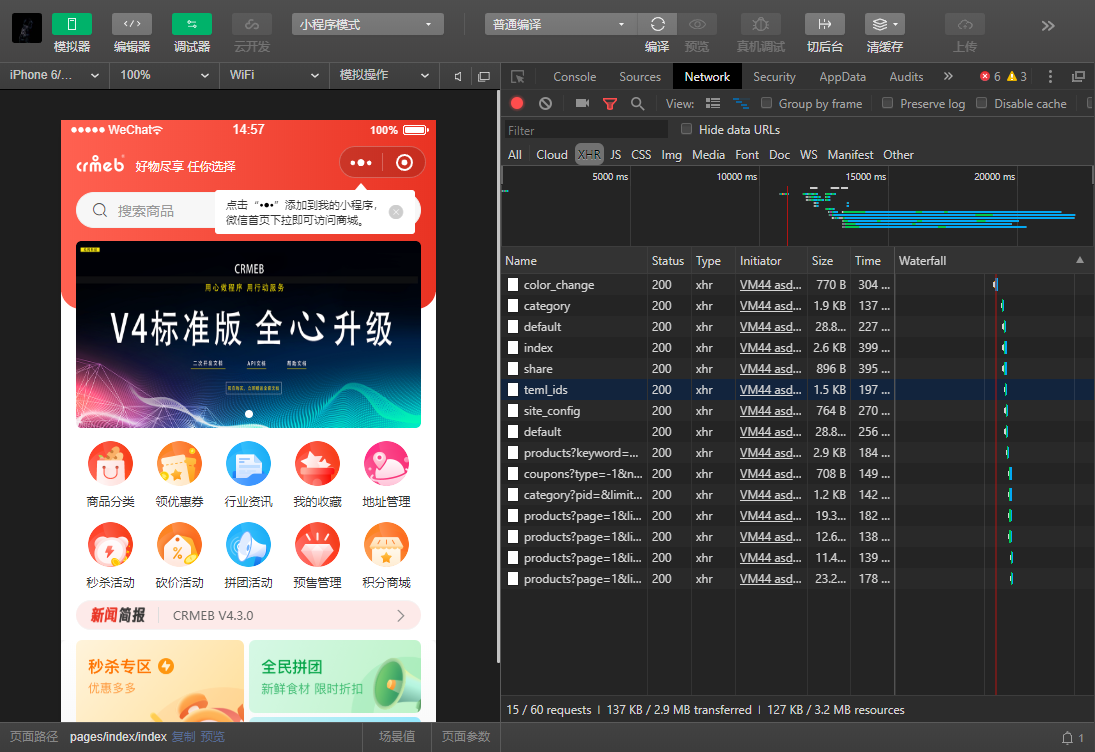This screenshot has height=752, width=1095.
Task: Select the All request type filter
Action: click(x=515, y=155)
